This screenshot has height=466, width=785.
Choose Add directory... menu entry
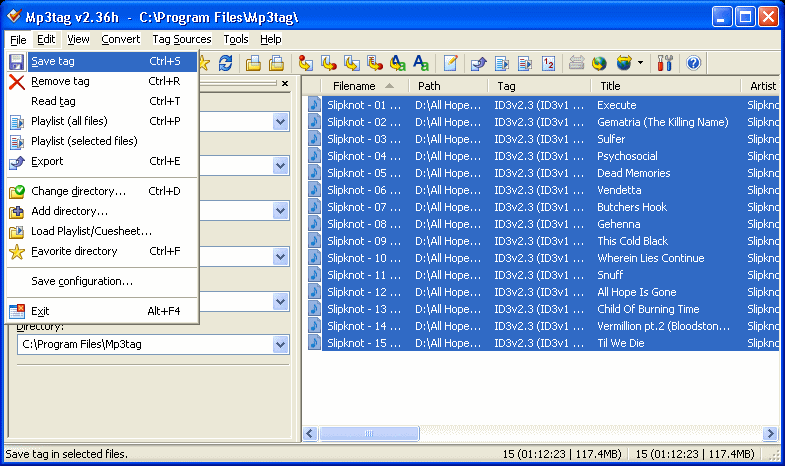pyautogui.click(x=103, y=211)
